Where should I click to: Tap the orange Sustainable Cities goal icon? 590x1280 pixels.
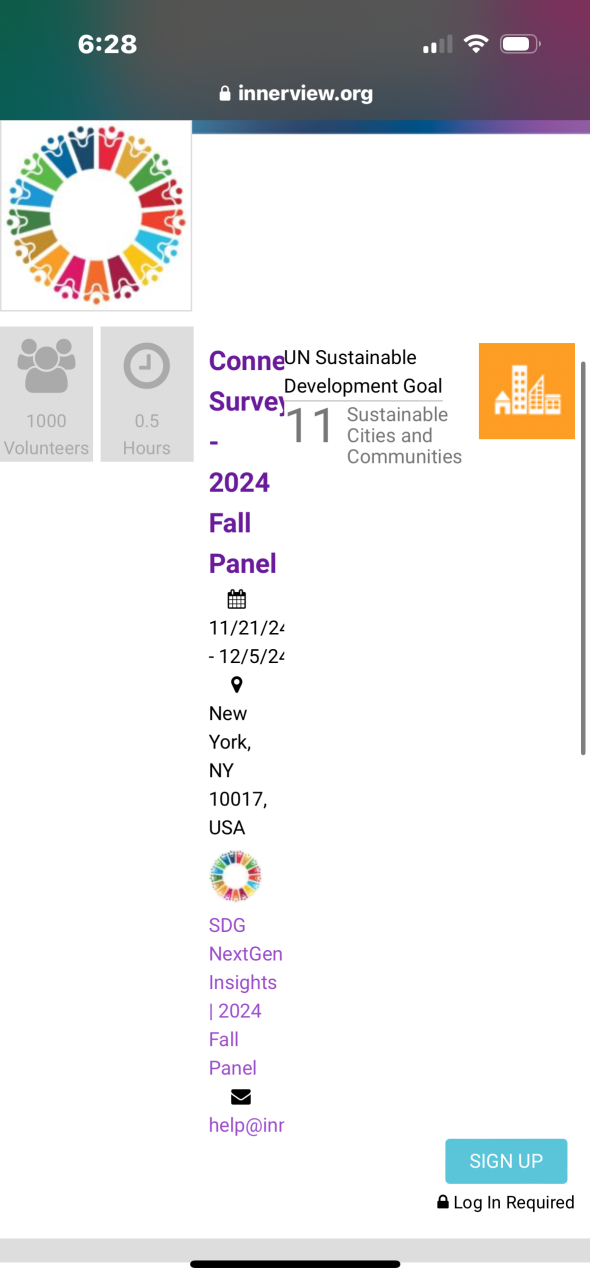tap(527, 391)
